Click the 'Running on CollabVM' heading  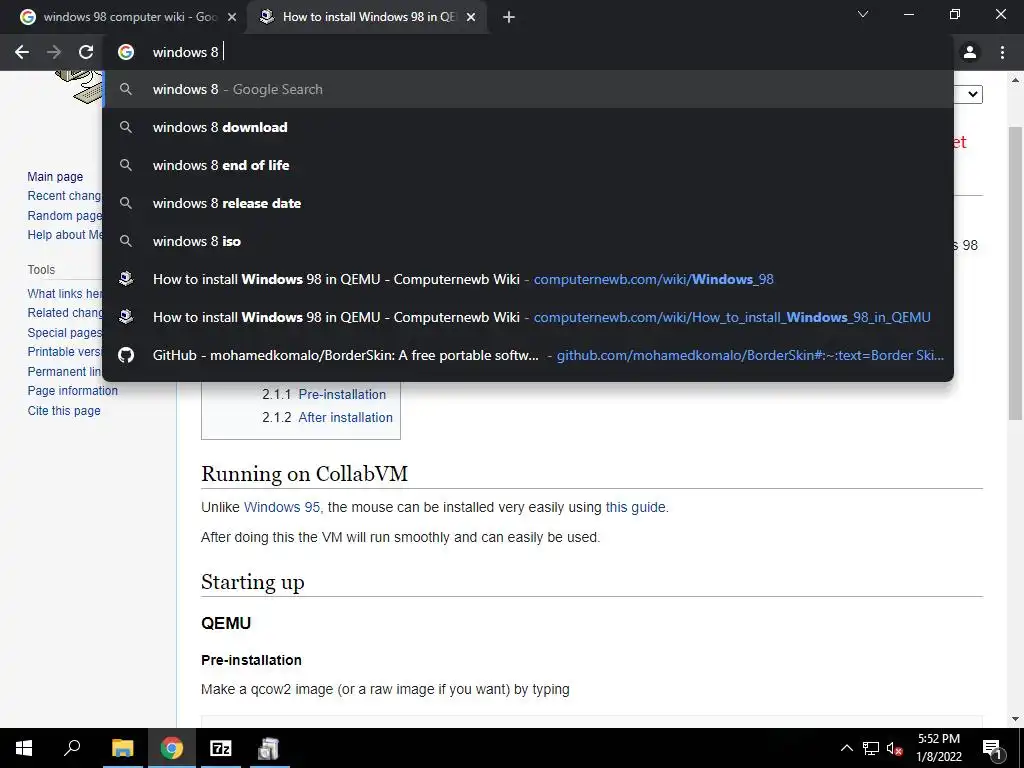click(304, 473)
